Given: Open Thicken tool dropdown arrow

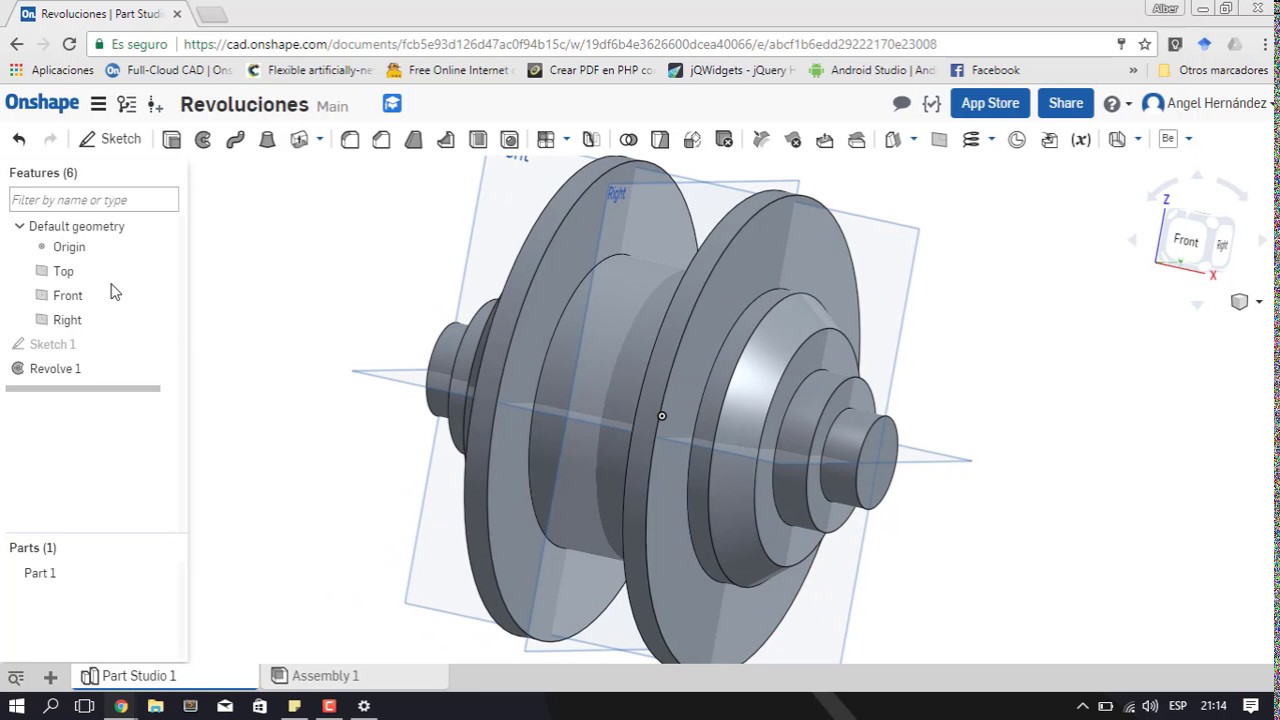Looking at the screenshot, I should pyautogui.click(x=319, y=140).
